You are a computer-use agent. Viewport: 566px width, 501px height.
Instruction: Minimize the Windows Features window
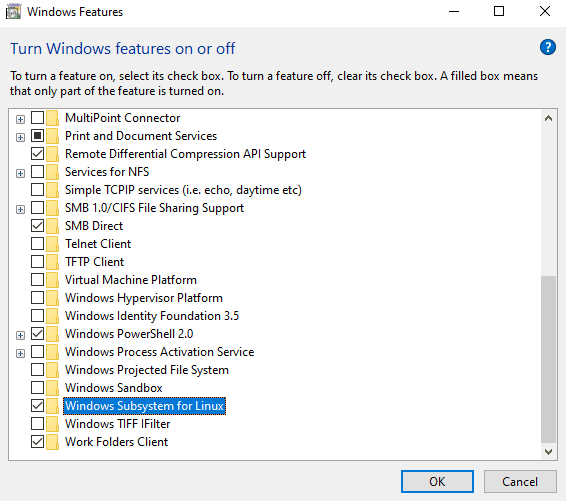pyautogui.click(x=454, y=12)
